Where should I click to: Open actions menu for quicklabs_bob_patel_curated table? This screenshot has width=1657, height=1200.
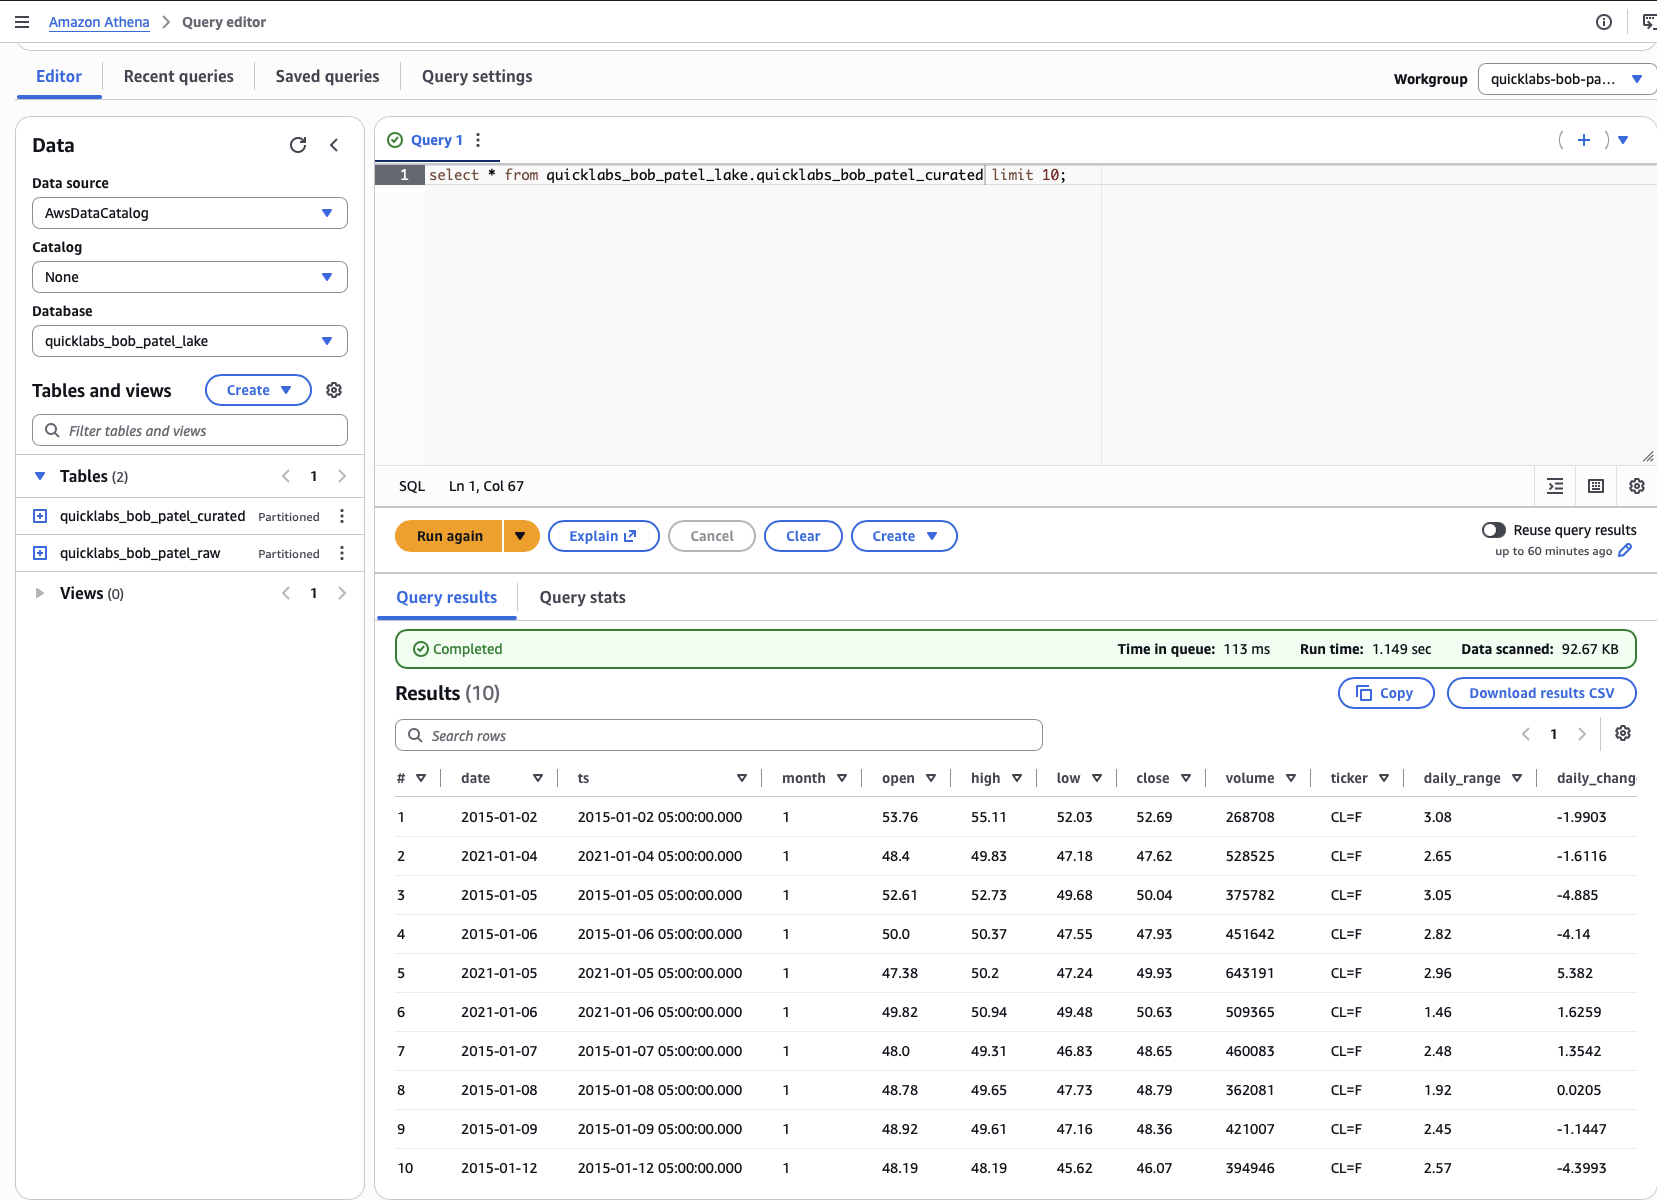click(x=342, y=516)
